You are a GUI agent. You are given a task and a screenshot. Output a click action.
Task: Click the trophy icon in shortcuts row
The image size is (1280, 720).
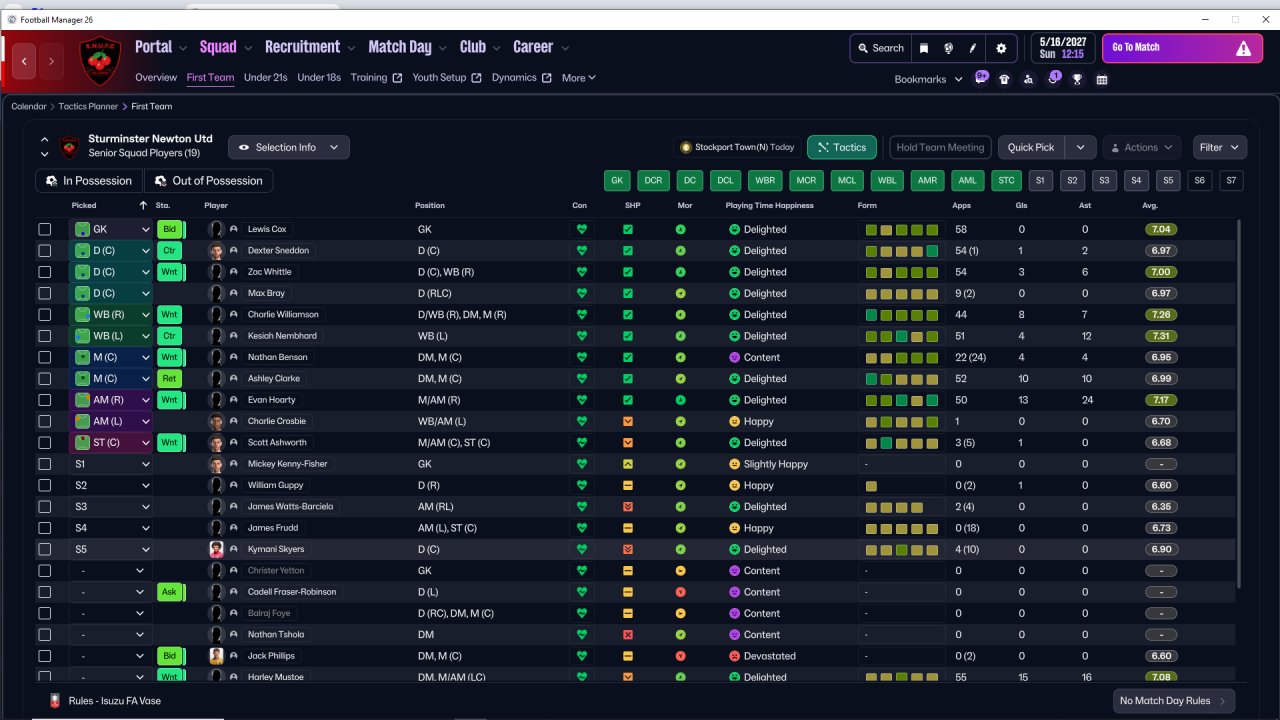point(1077,79)
